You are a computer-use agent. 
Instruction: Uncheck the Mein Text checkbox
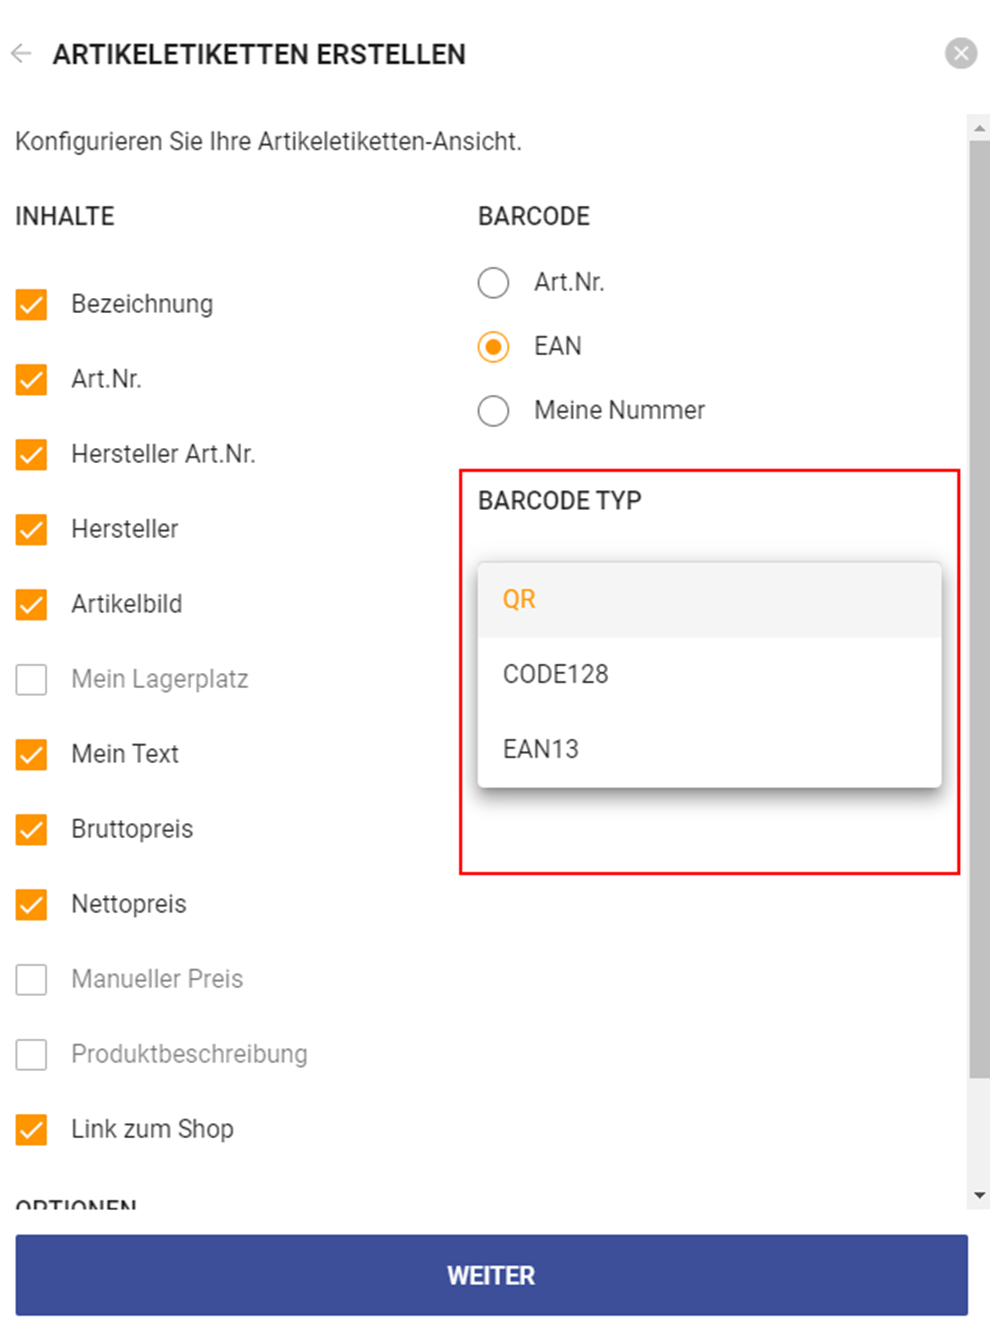[x=32, y=754]
